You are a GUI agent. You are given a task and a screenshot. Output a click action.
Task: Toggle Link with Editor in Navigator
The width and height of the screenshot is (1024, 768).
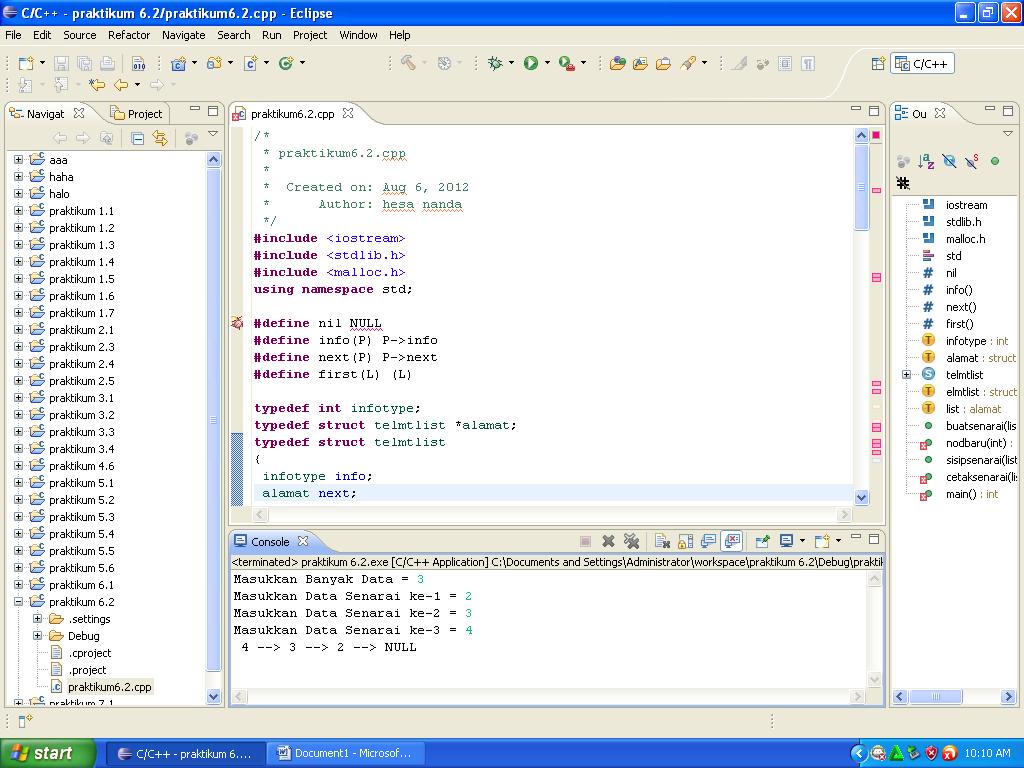pyautogui.click(x=160, y=138)
